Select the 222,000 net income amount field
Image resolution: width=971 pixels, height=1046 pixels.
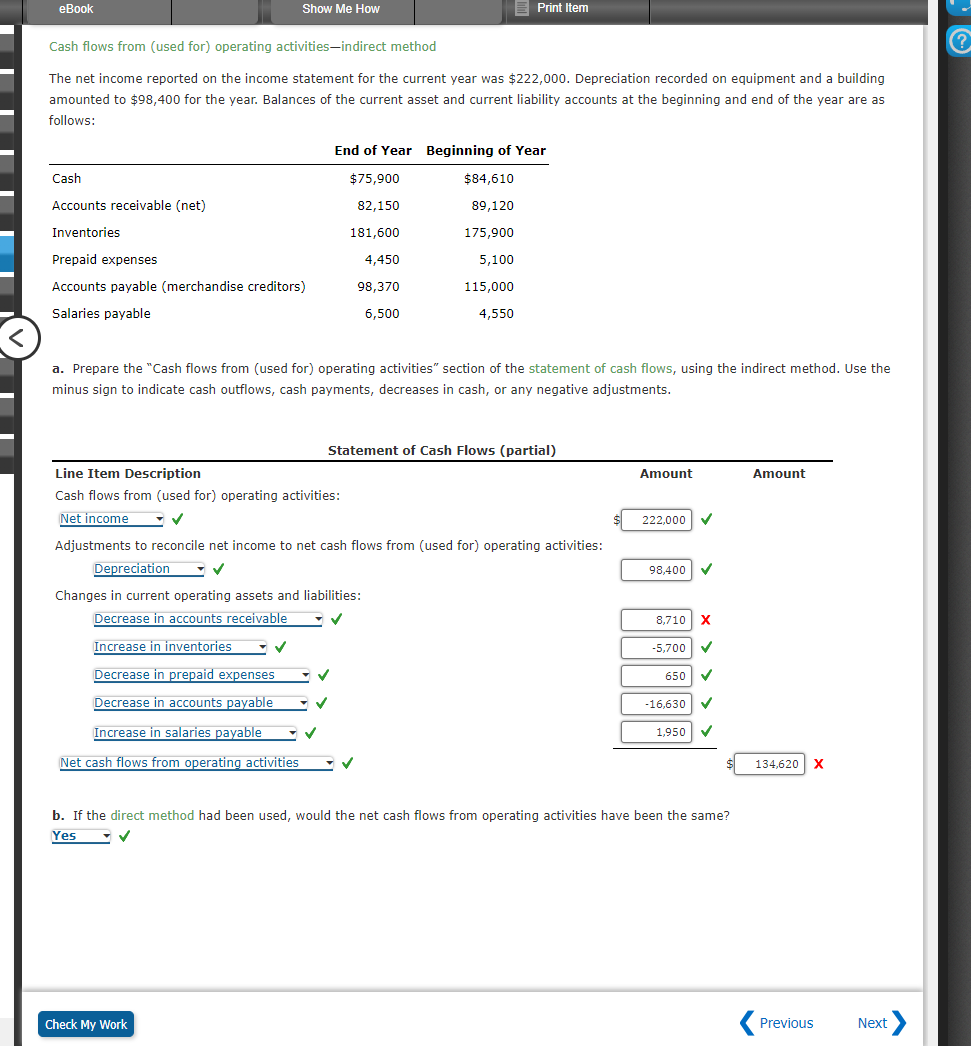pyautogui.click(x=656, y=519)
